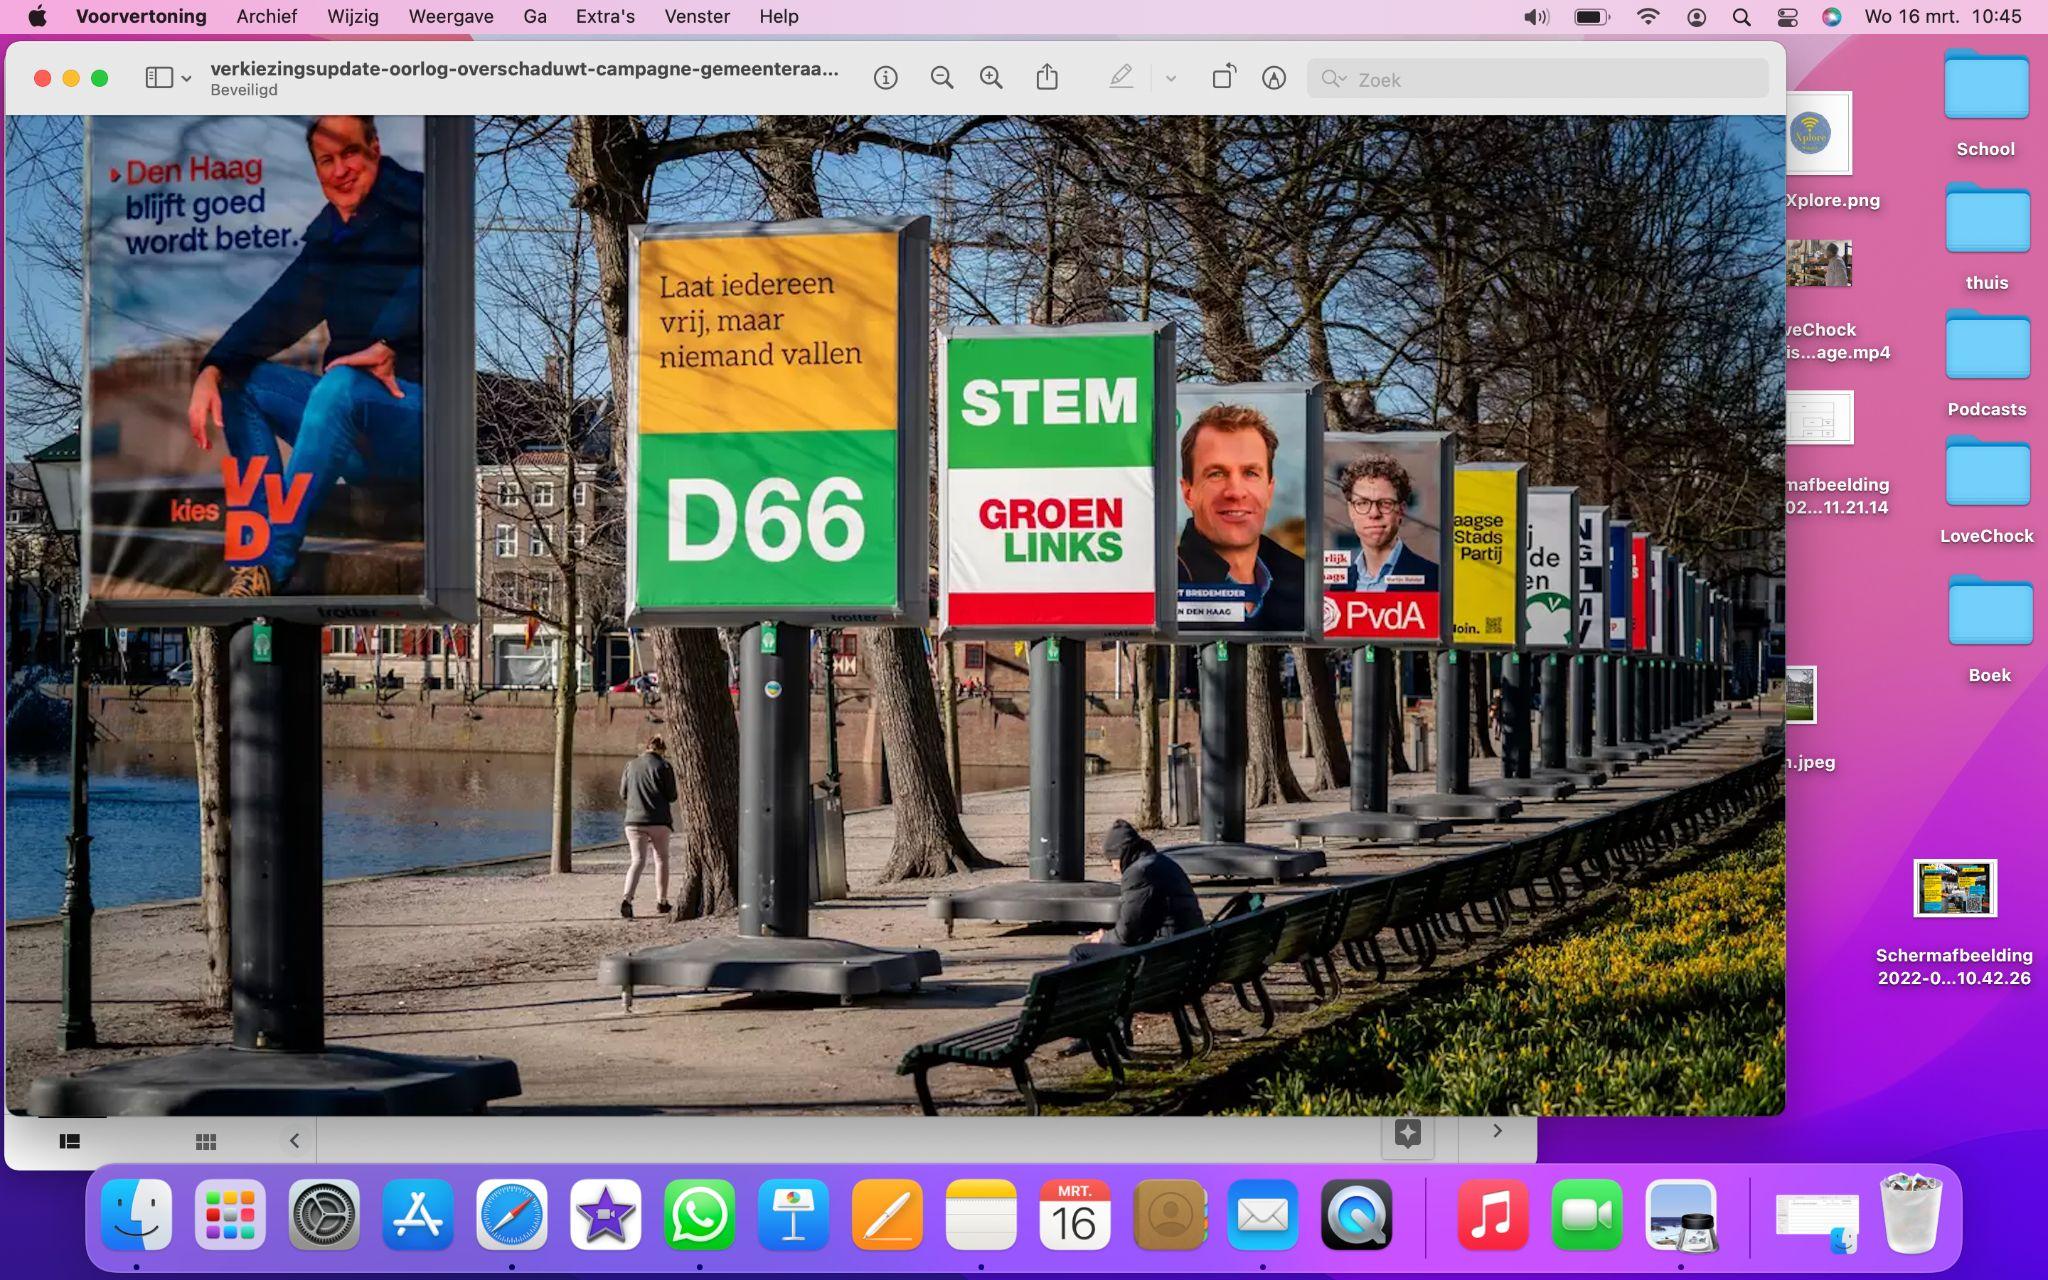The image size is (2048, 1280).
Task: Open the Weergave menu
Action: [451, 16]
